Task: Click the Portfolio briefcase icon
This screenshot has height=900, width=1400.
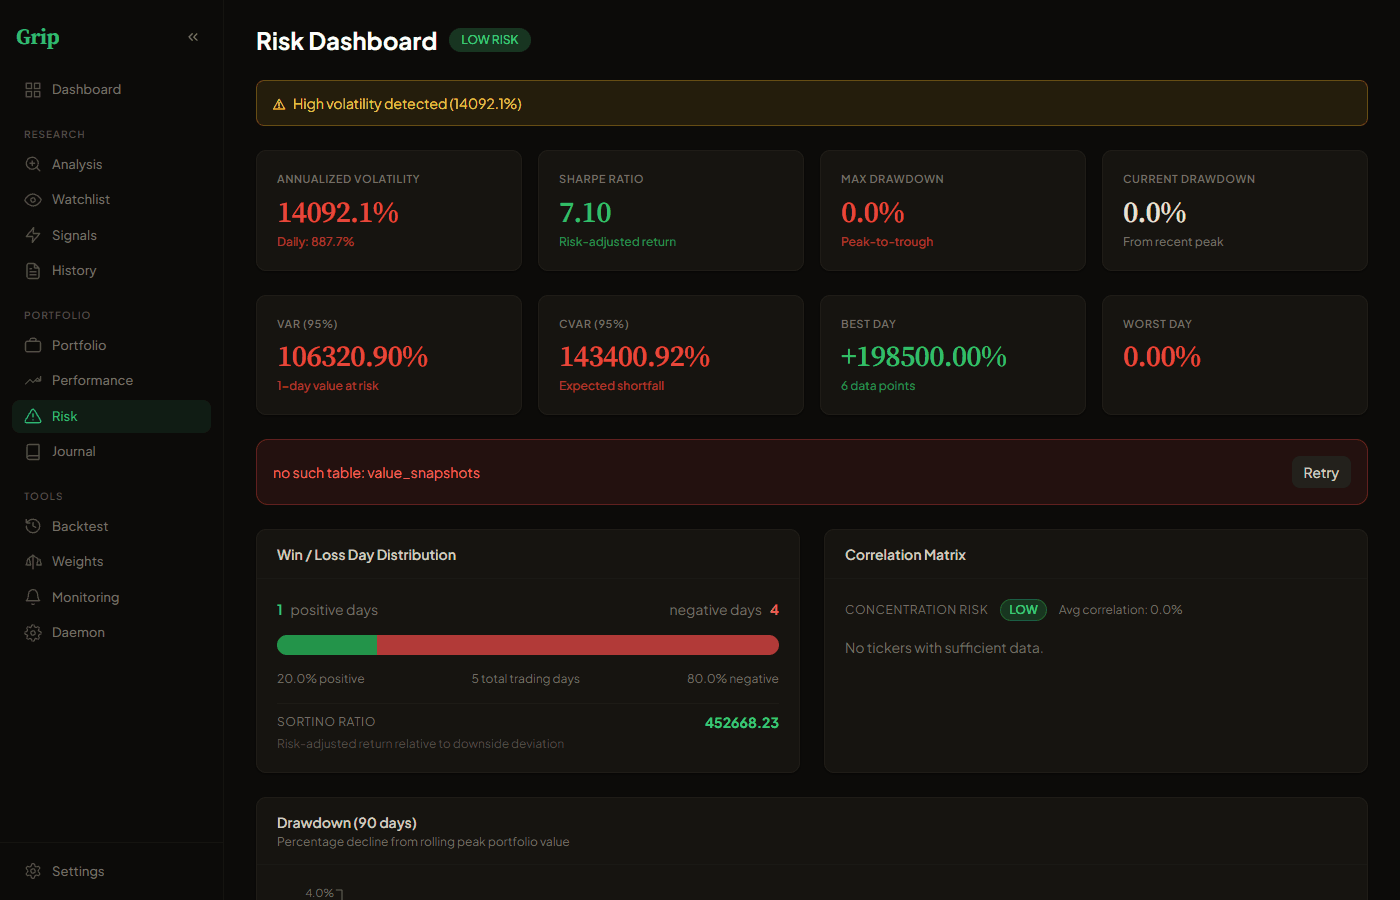Action: click(33, 346)
